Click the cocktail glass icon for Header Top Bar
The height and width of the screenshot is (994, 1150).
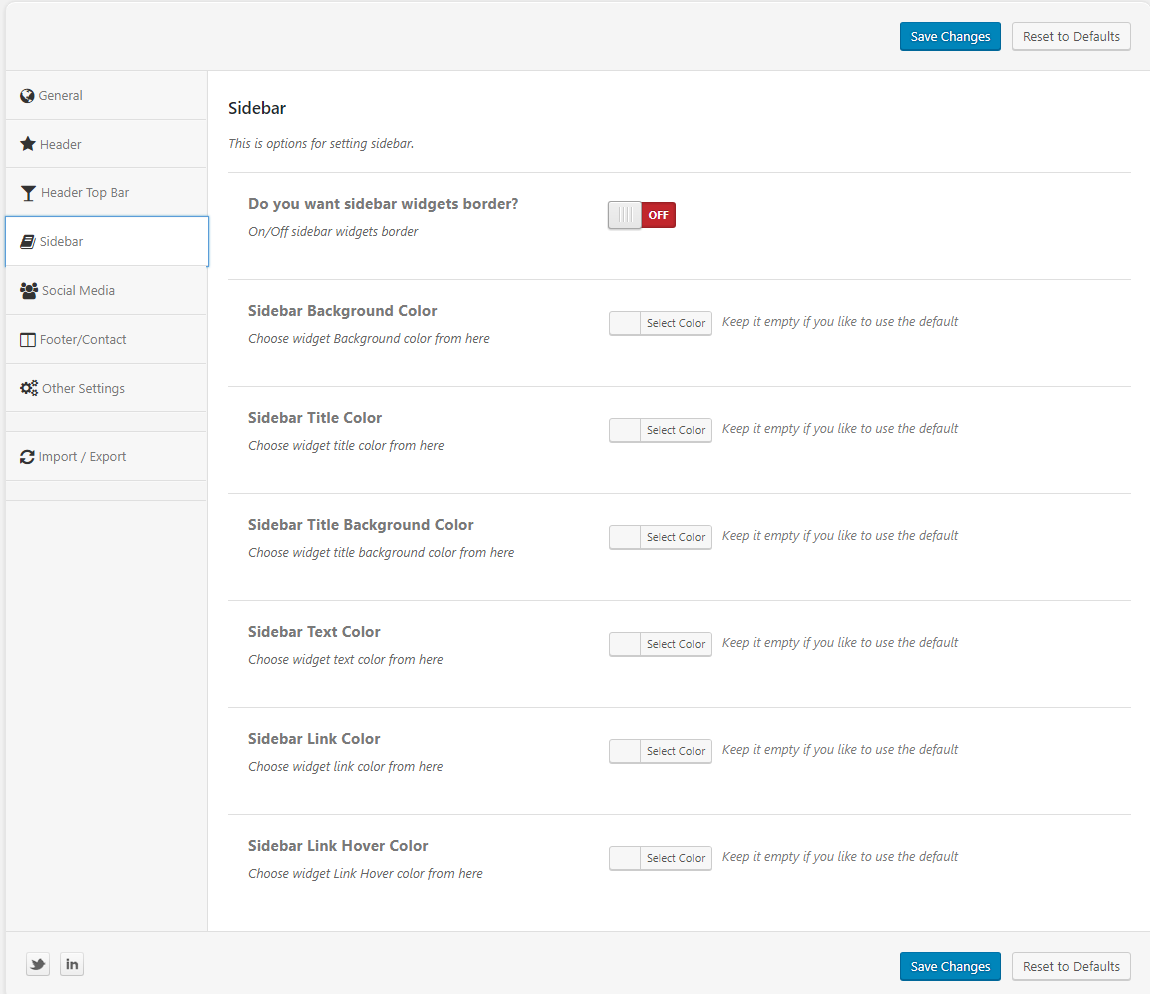(x=28, y=193)
